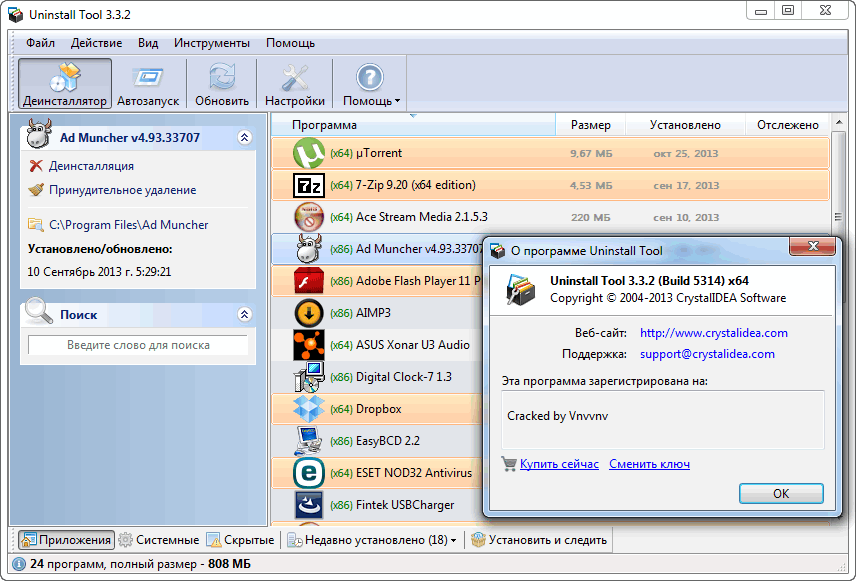This screenshot has width=856, height=581.
Task: Select Digital Clock-7 icon
Action: tap(308, 377)
